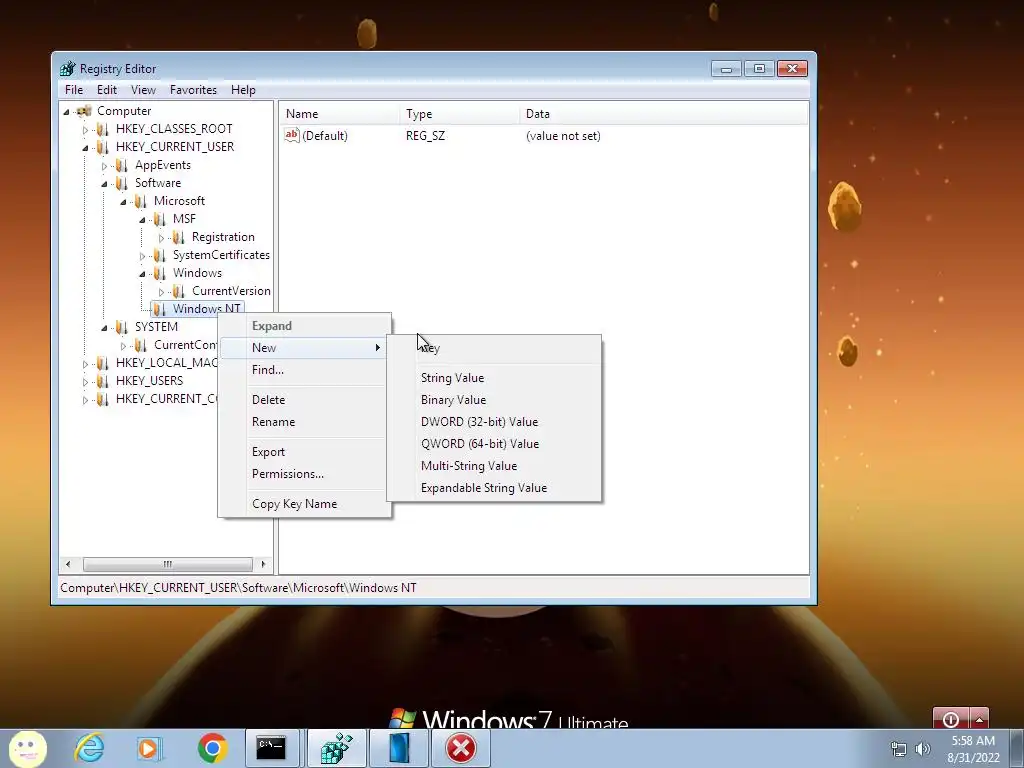
Task: Click the red X taskbar icon
Action: point(461,748)
